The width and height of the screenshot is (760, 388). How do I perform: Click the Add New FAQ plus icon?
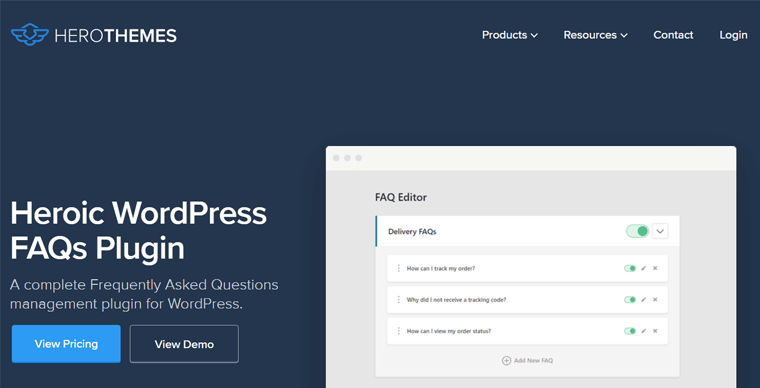click(x=506, y=360)
